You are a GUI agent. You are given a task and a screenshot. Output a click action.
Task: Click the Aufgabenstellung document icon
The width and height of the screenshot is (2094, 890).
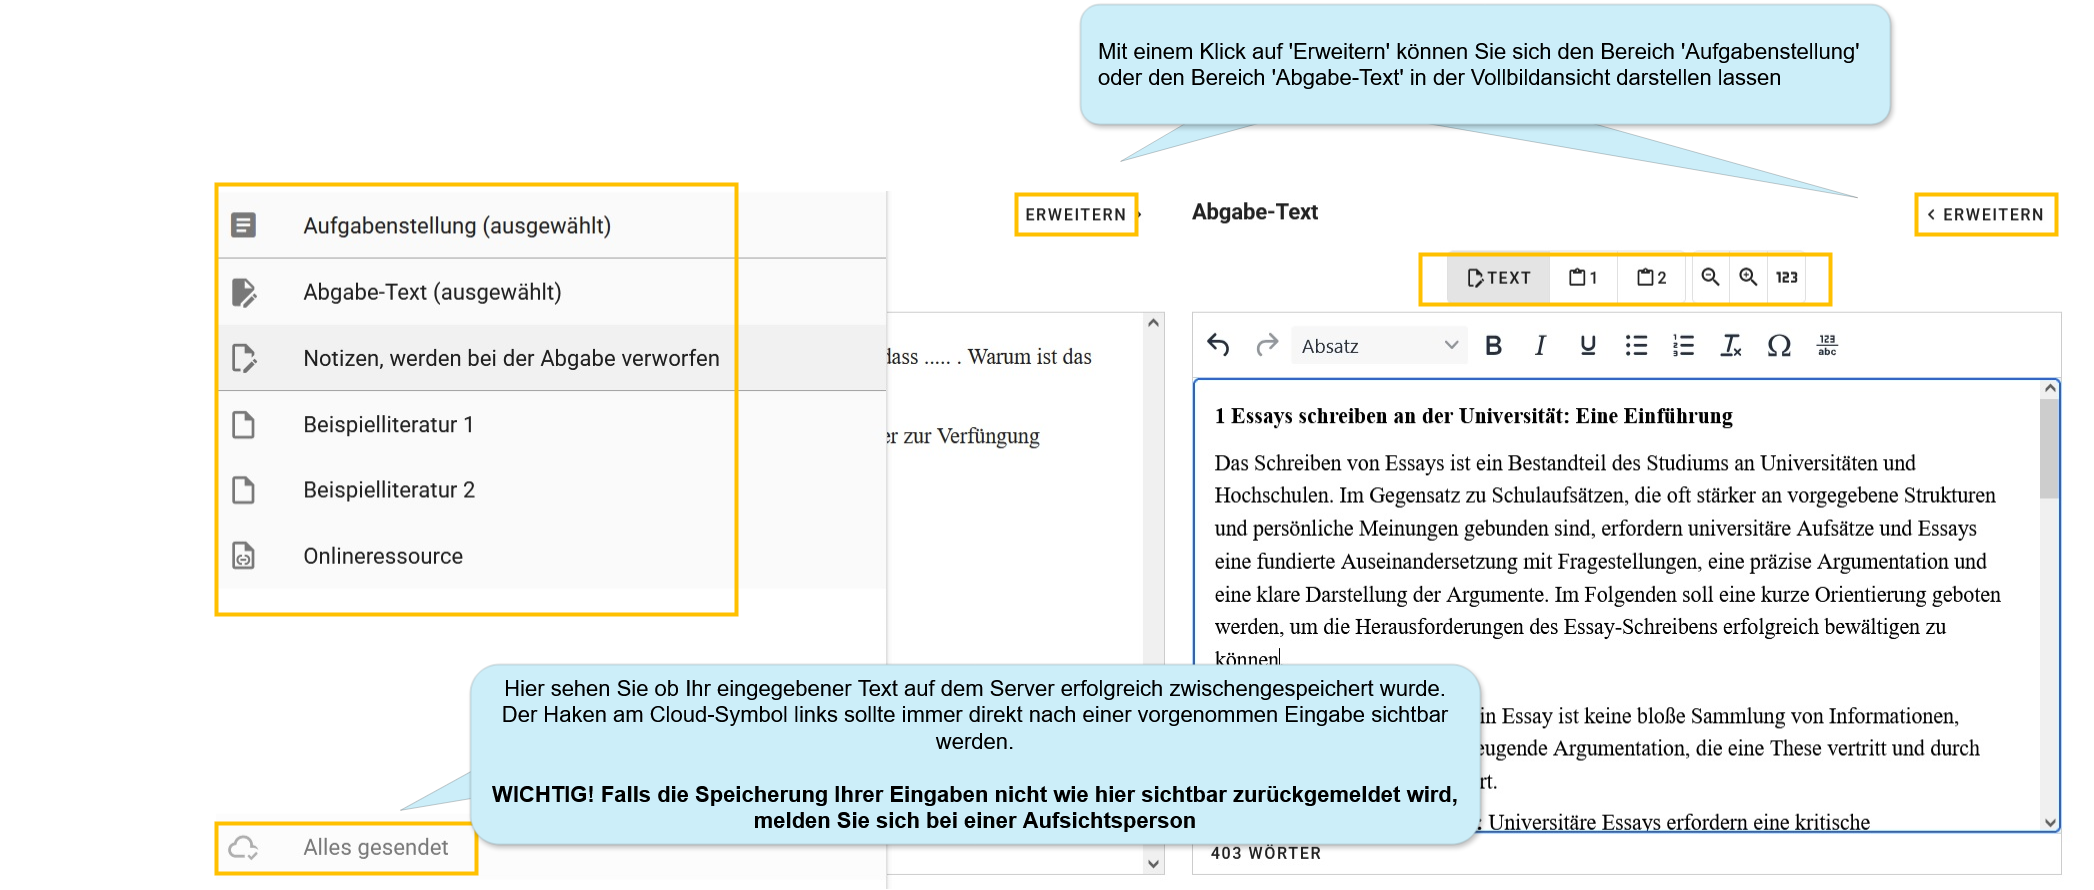[x=243, y=225]
